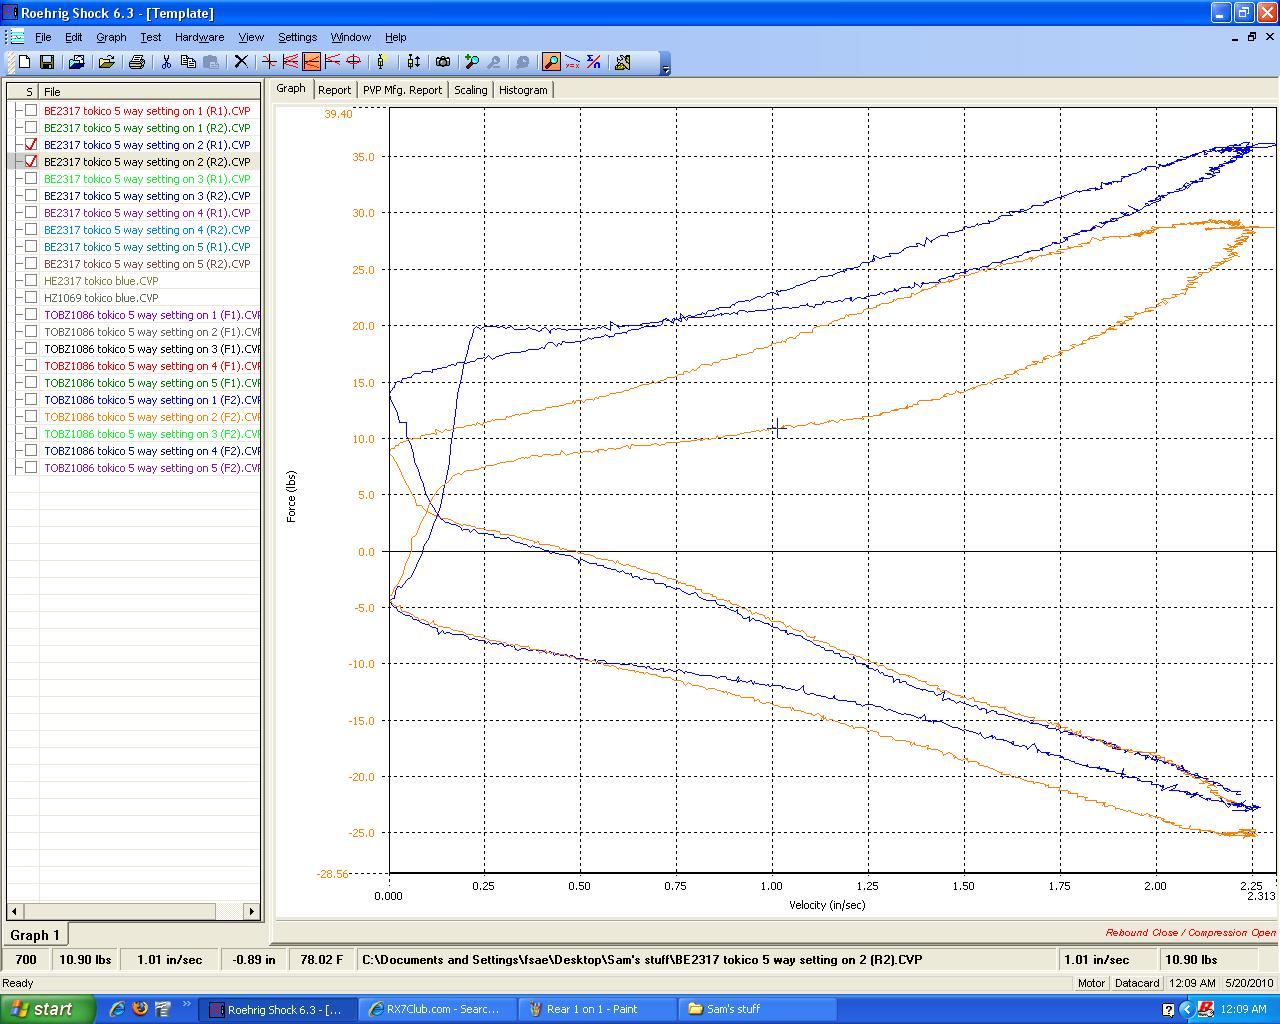Click the camera snapshot icon
Image resolution: width=1280 pixels, height=1024 pixels.
[x=443, y=62]
